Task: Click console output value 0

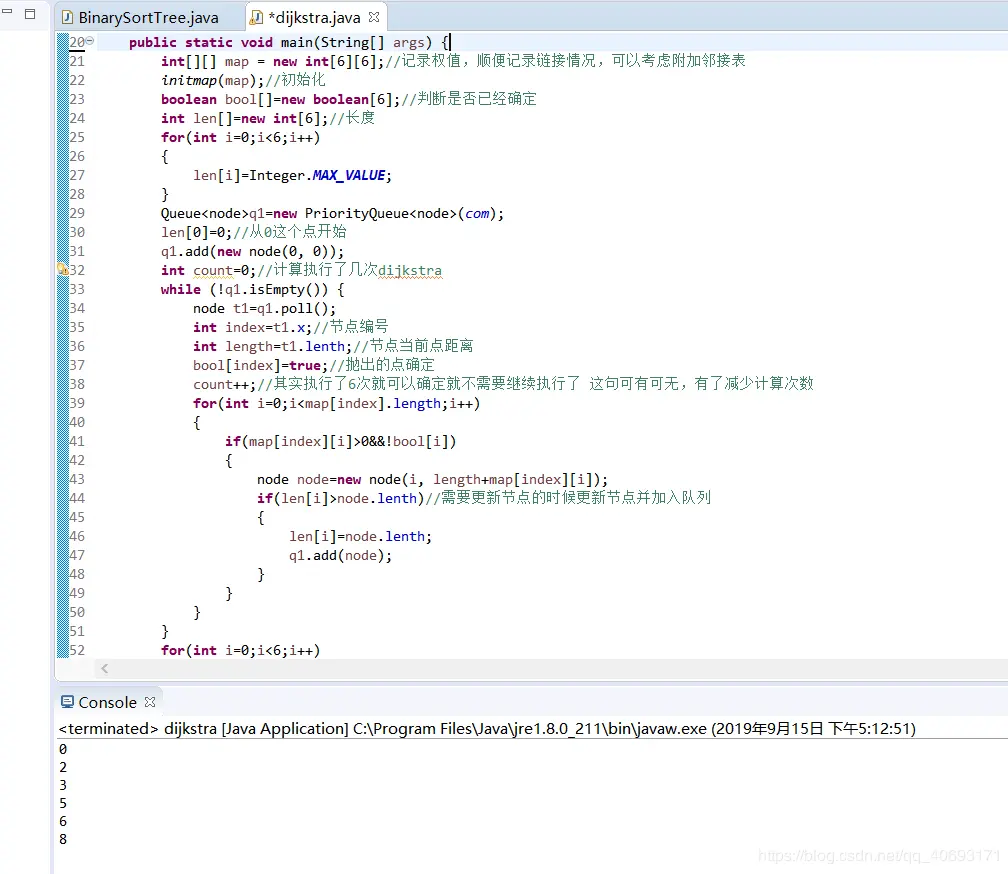Action: click(63, 749)
